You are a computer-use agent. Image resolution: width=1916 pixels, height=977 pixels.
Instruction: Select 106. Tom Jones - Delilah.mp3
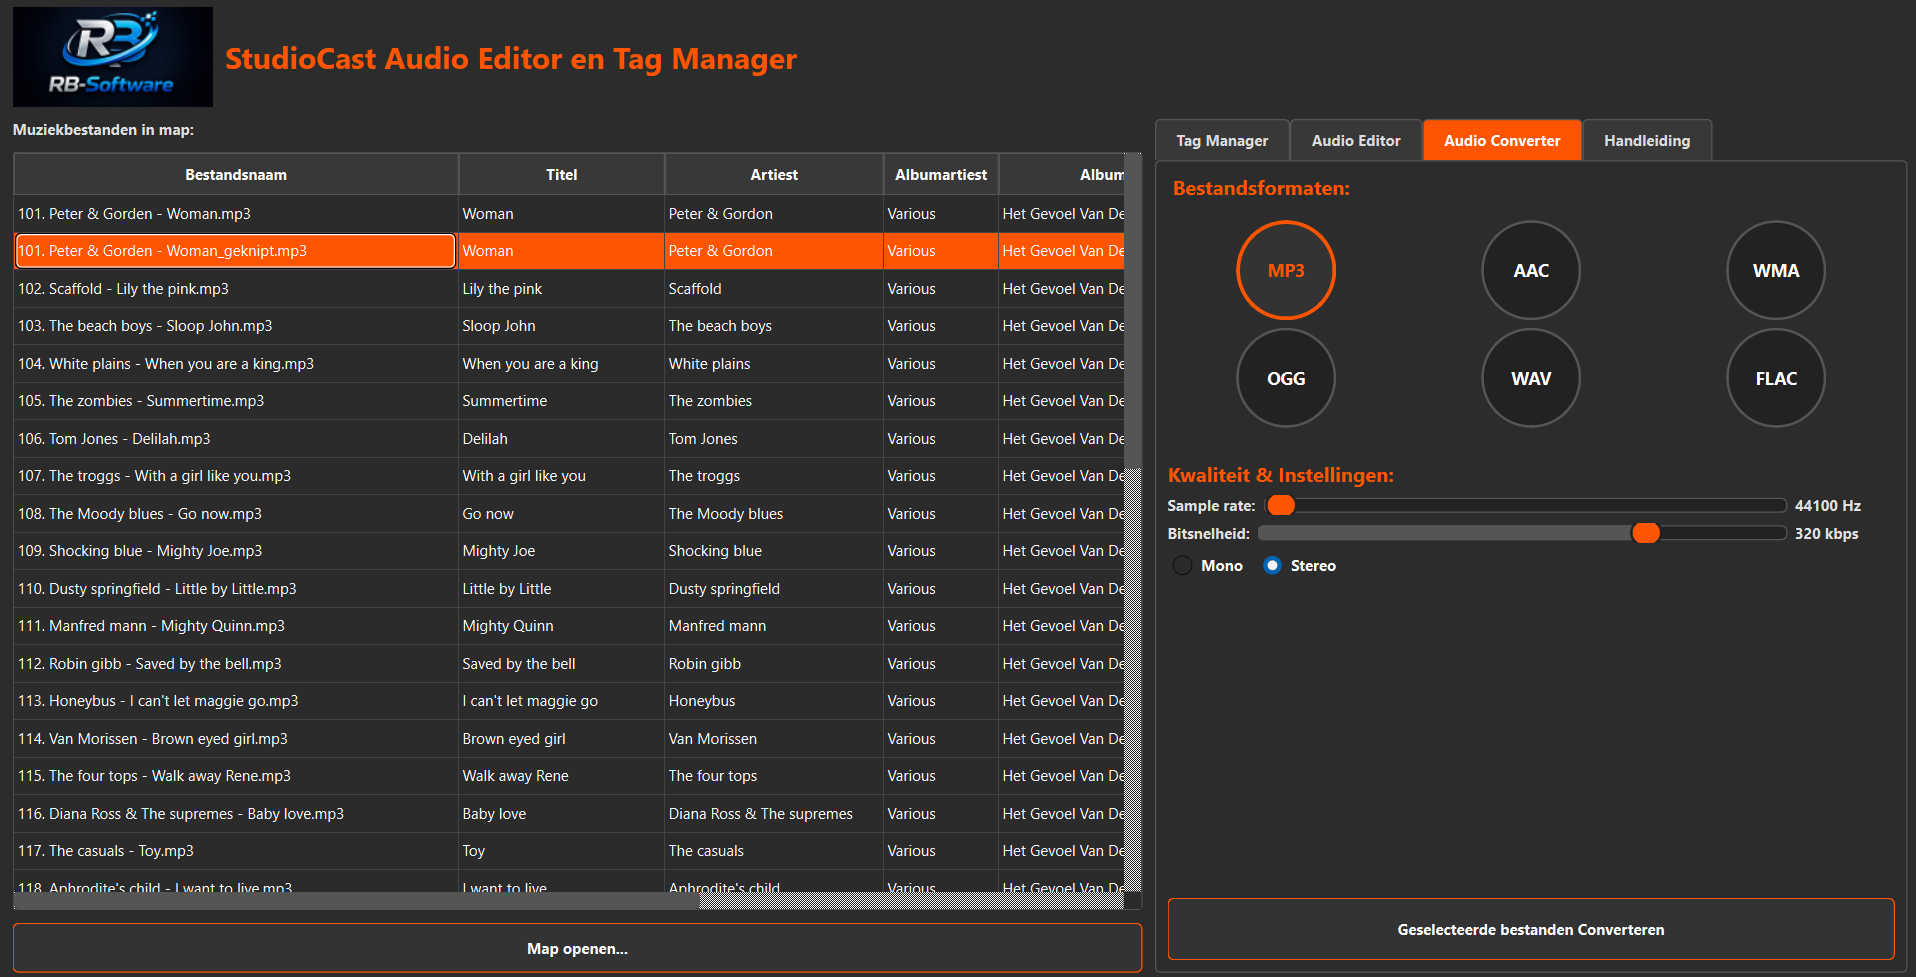pyautogui.click(x=236, y=438)
